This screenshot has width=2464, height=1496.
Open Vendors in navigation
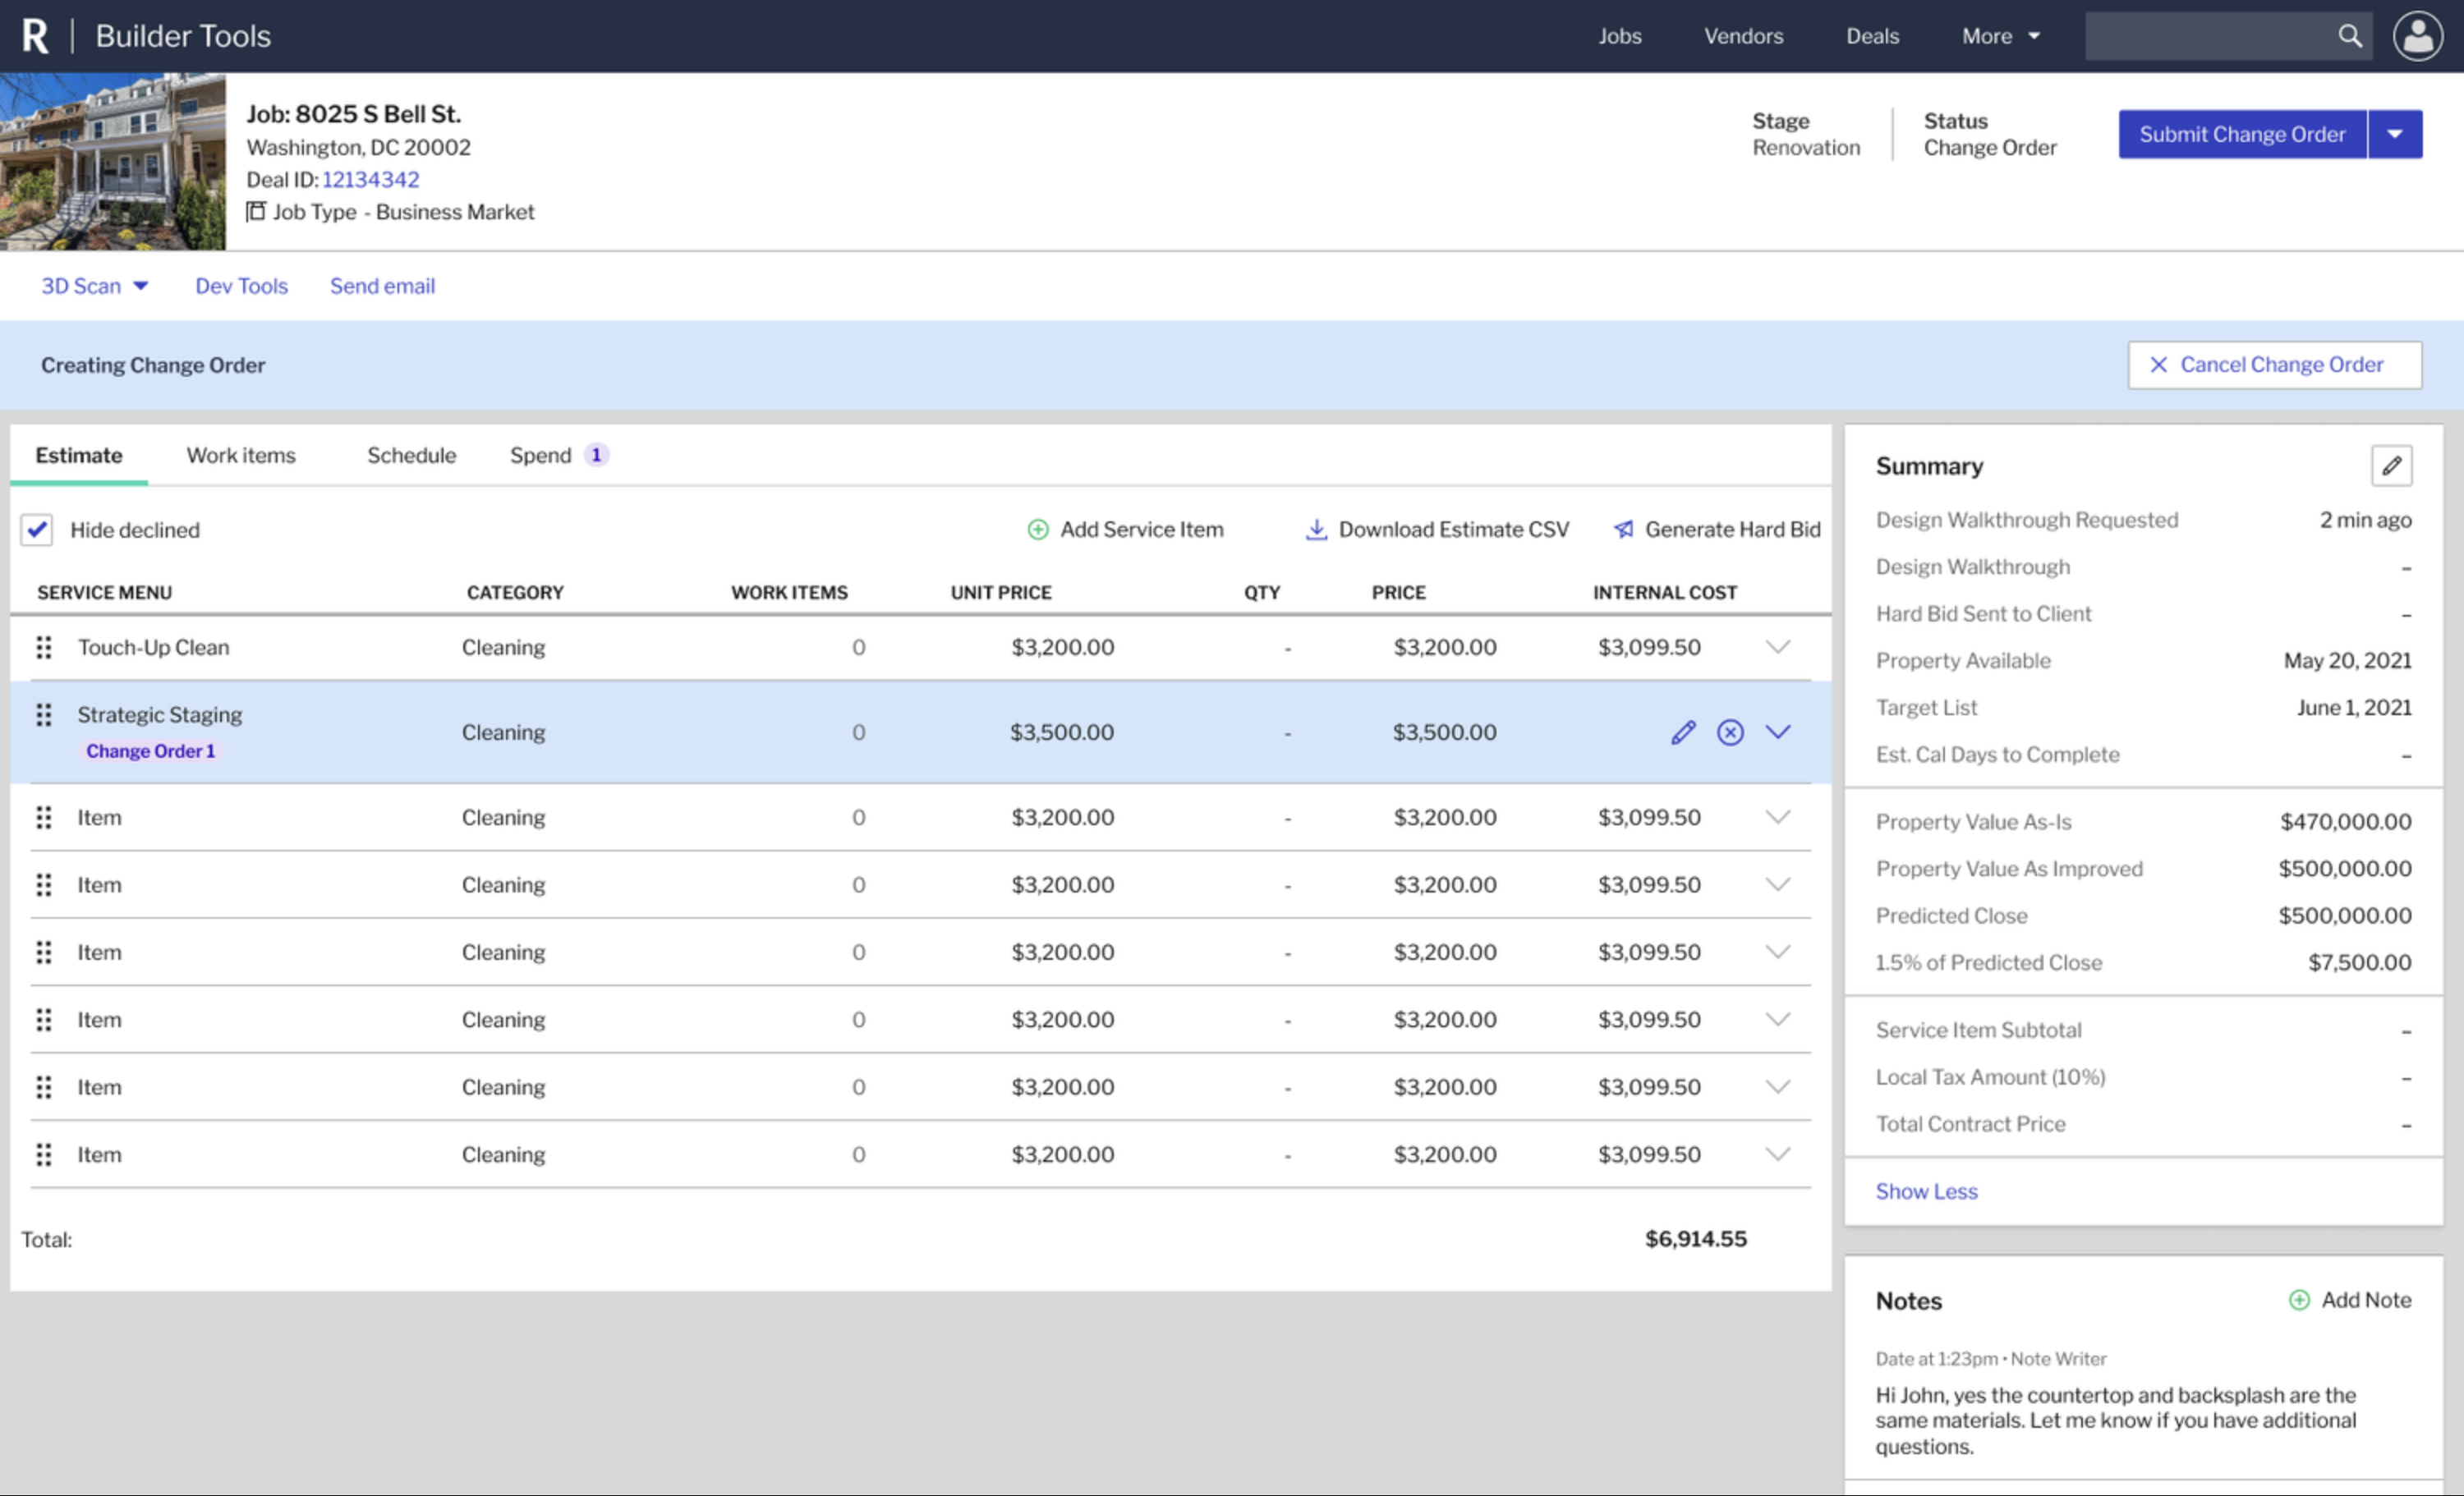coord(1743,36)
